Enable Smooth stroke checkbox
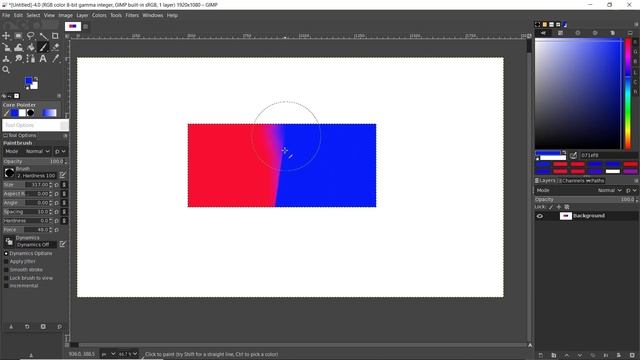The height and width of the screenshot is (360, 640). (x=6, y=270)
